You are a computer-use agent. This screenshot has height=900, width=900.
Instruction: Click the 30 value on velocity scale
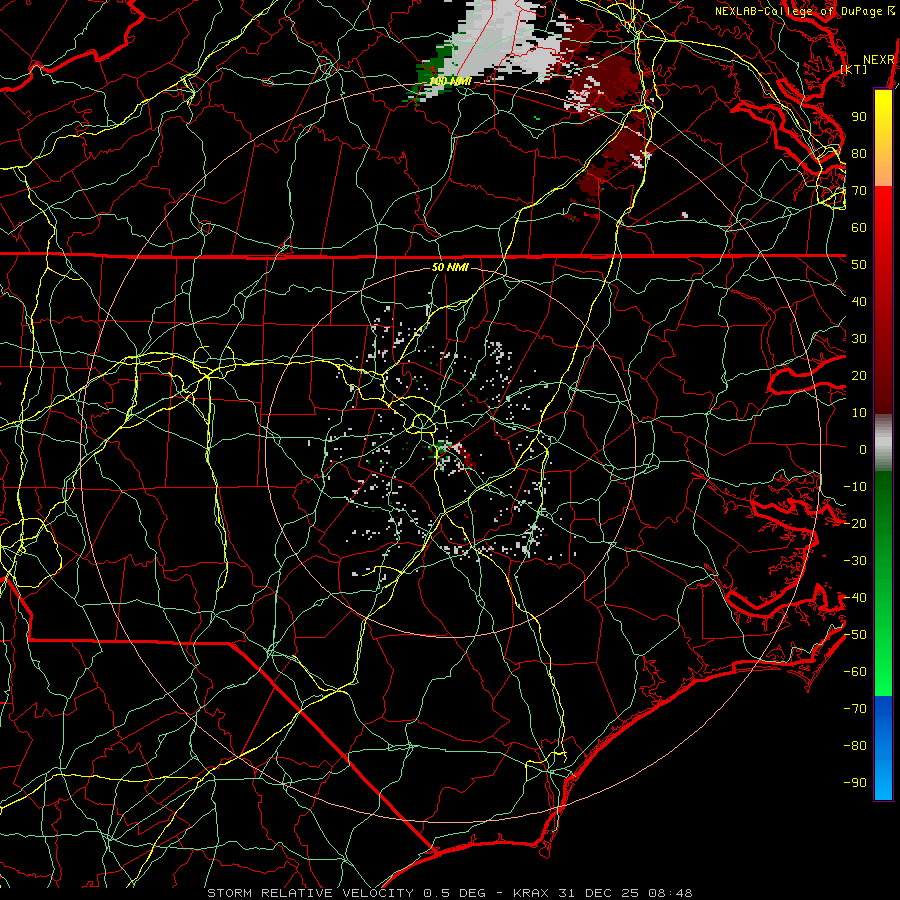click(x=859, y=339)
